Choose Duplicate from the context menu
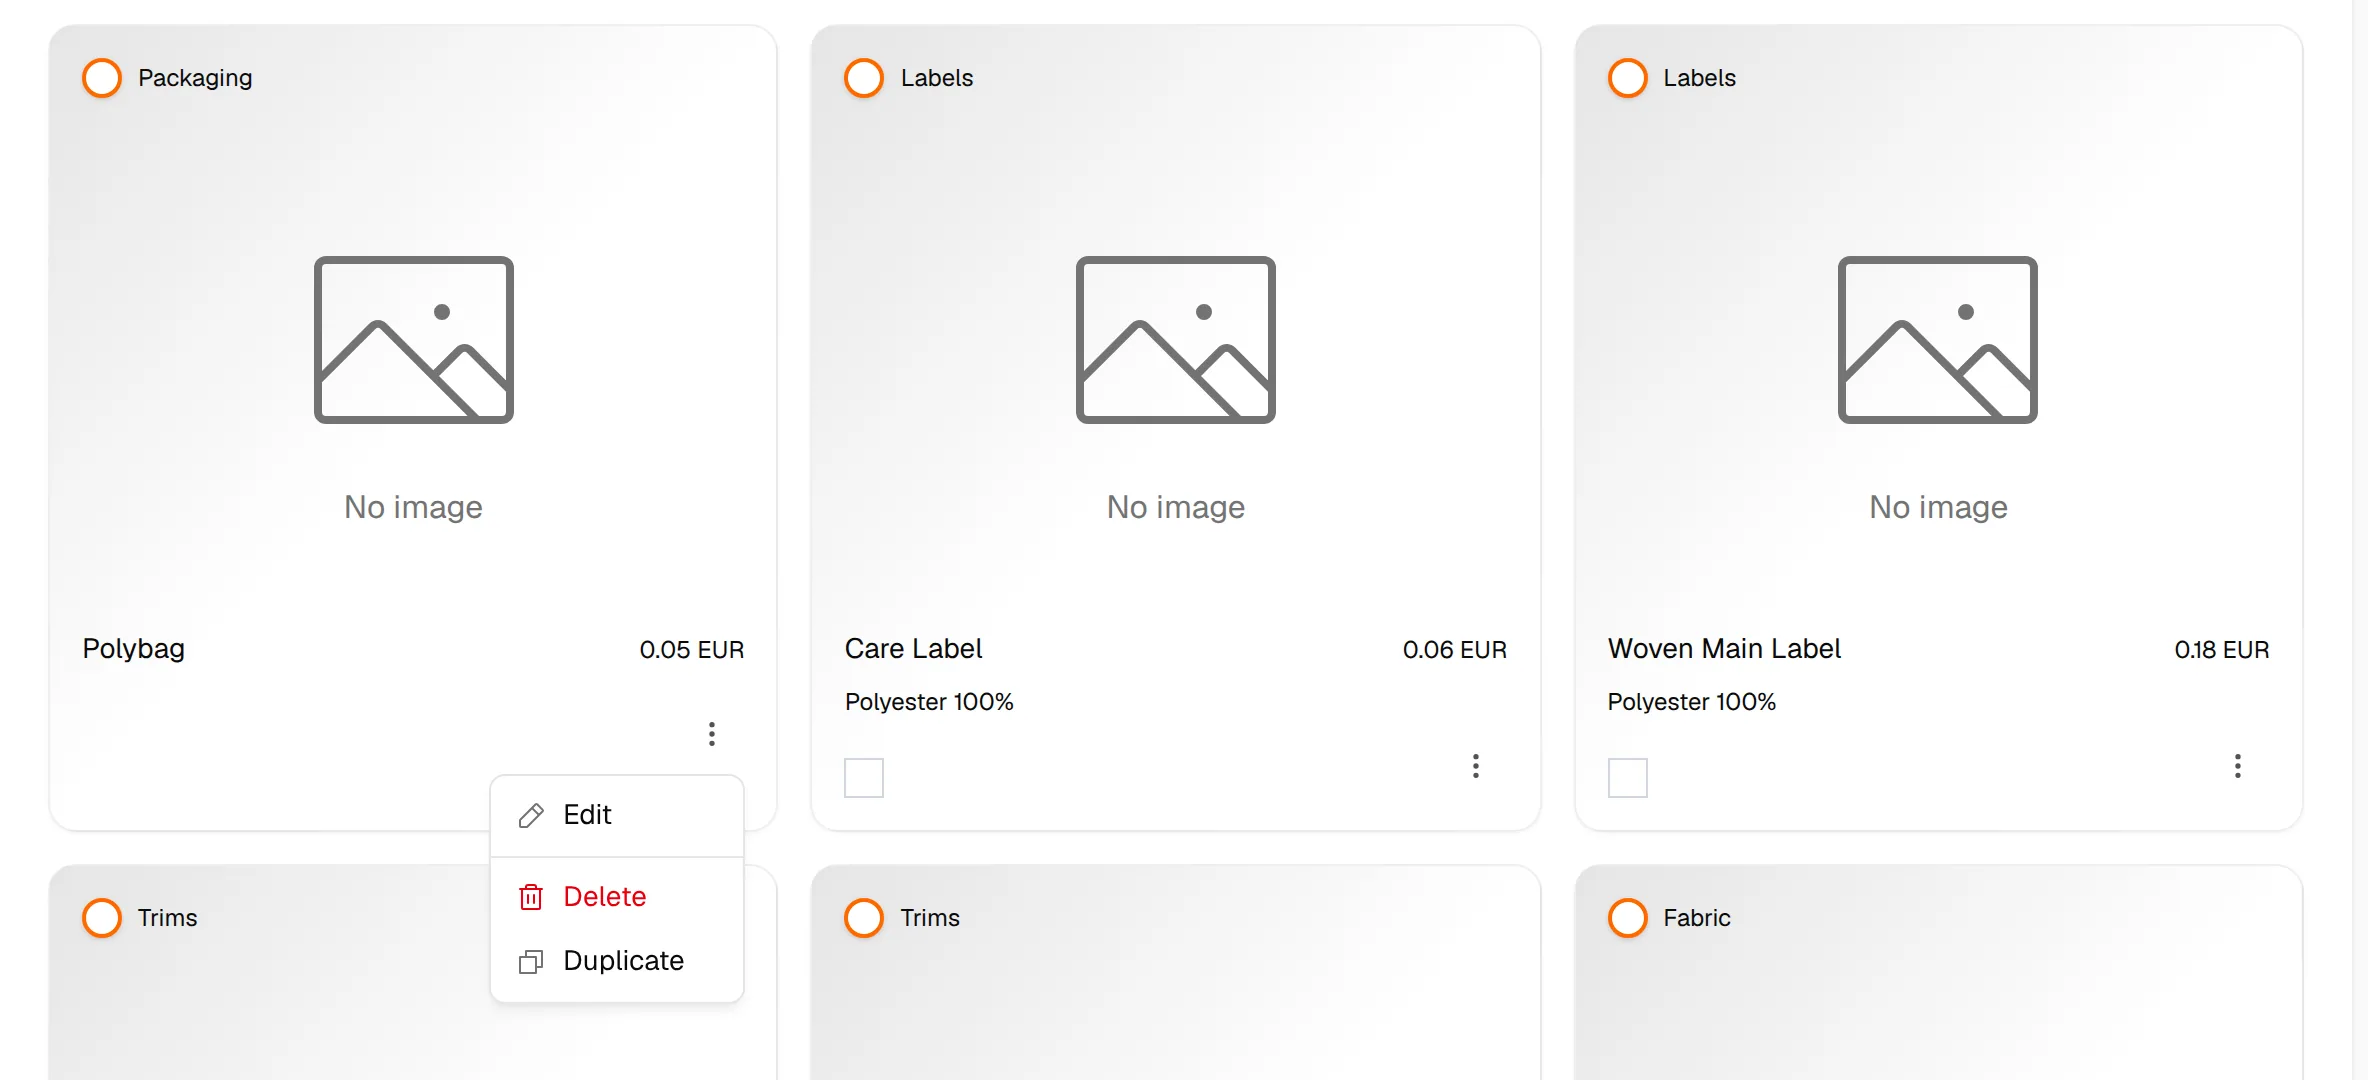2368x1080 pixels. coord(617,961)
